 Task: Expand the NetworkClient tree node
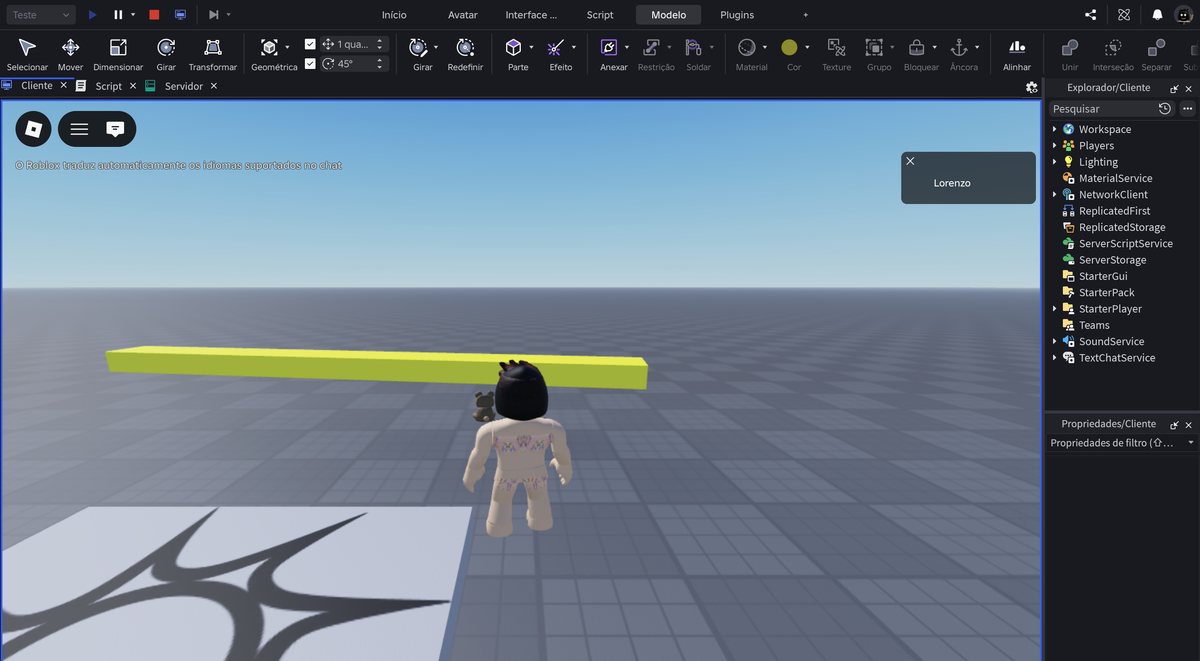[1054, 194]
